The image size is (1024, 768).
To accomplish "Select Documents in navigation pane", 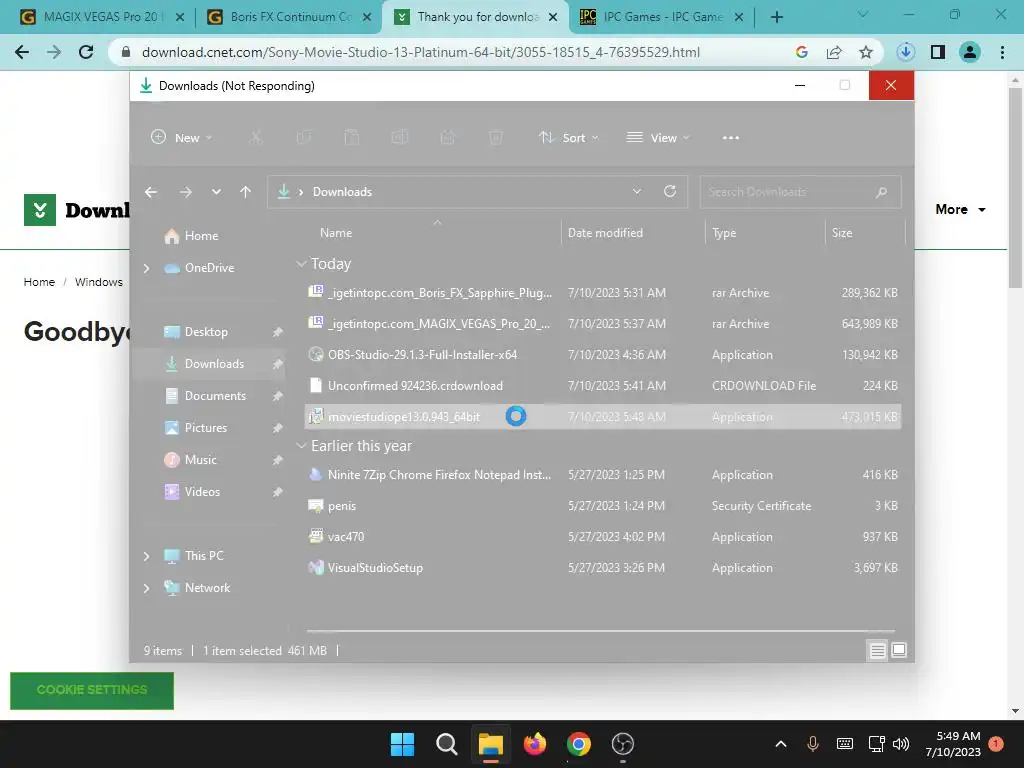I will (215, 396).
